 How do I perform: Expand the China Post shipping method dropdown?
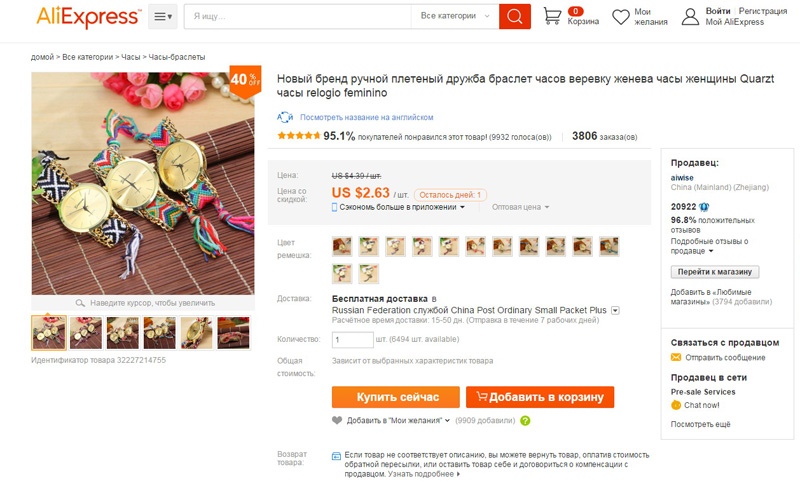coord(615,310)
